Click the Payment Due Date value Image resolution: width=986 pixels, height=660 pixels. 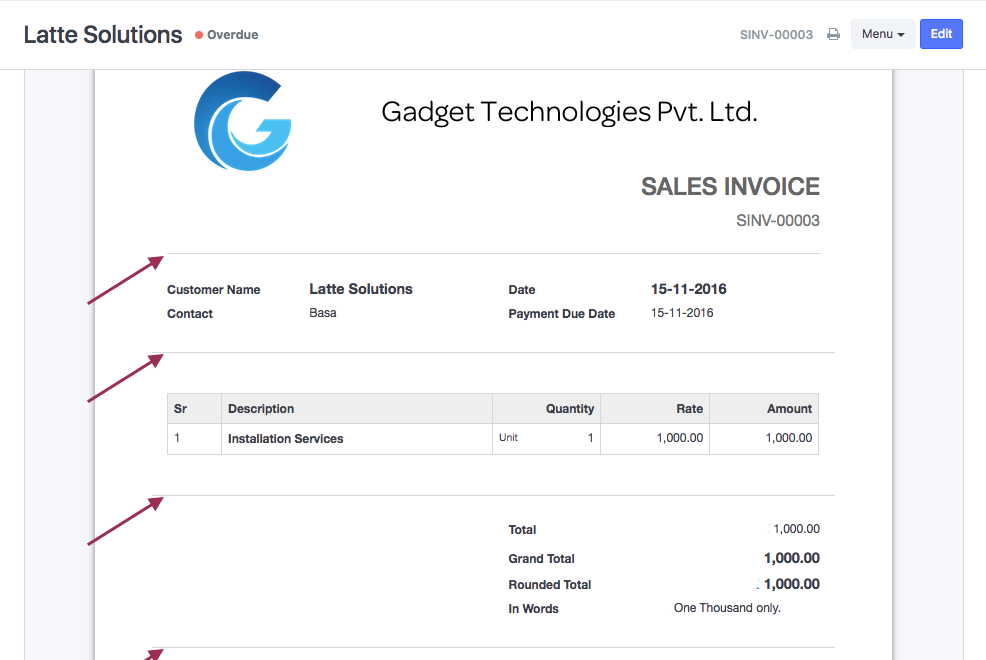[x=682, y=313]
